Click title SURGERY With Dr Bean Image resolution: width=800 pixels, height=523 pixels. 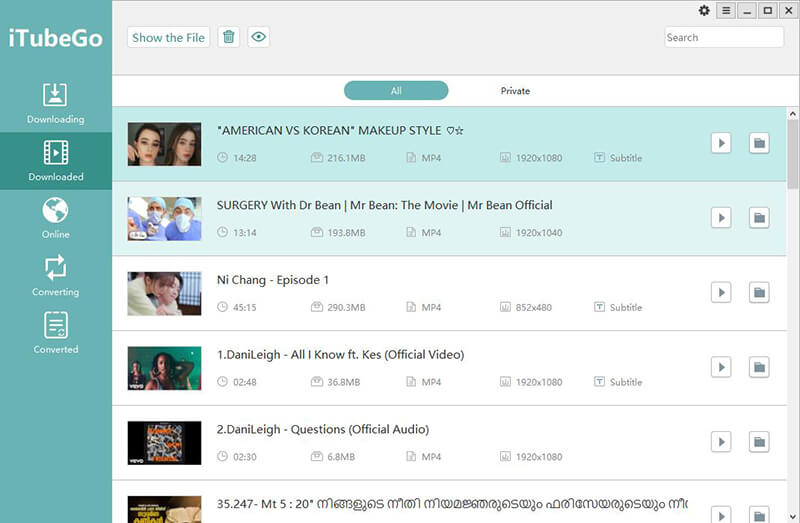pos(385,205)
